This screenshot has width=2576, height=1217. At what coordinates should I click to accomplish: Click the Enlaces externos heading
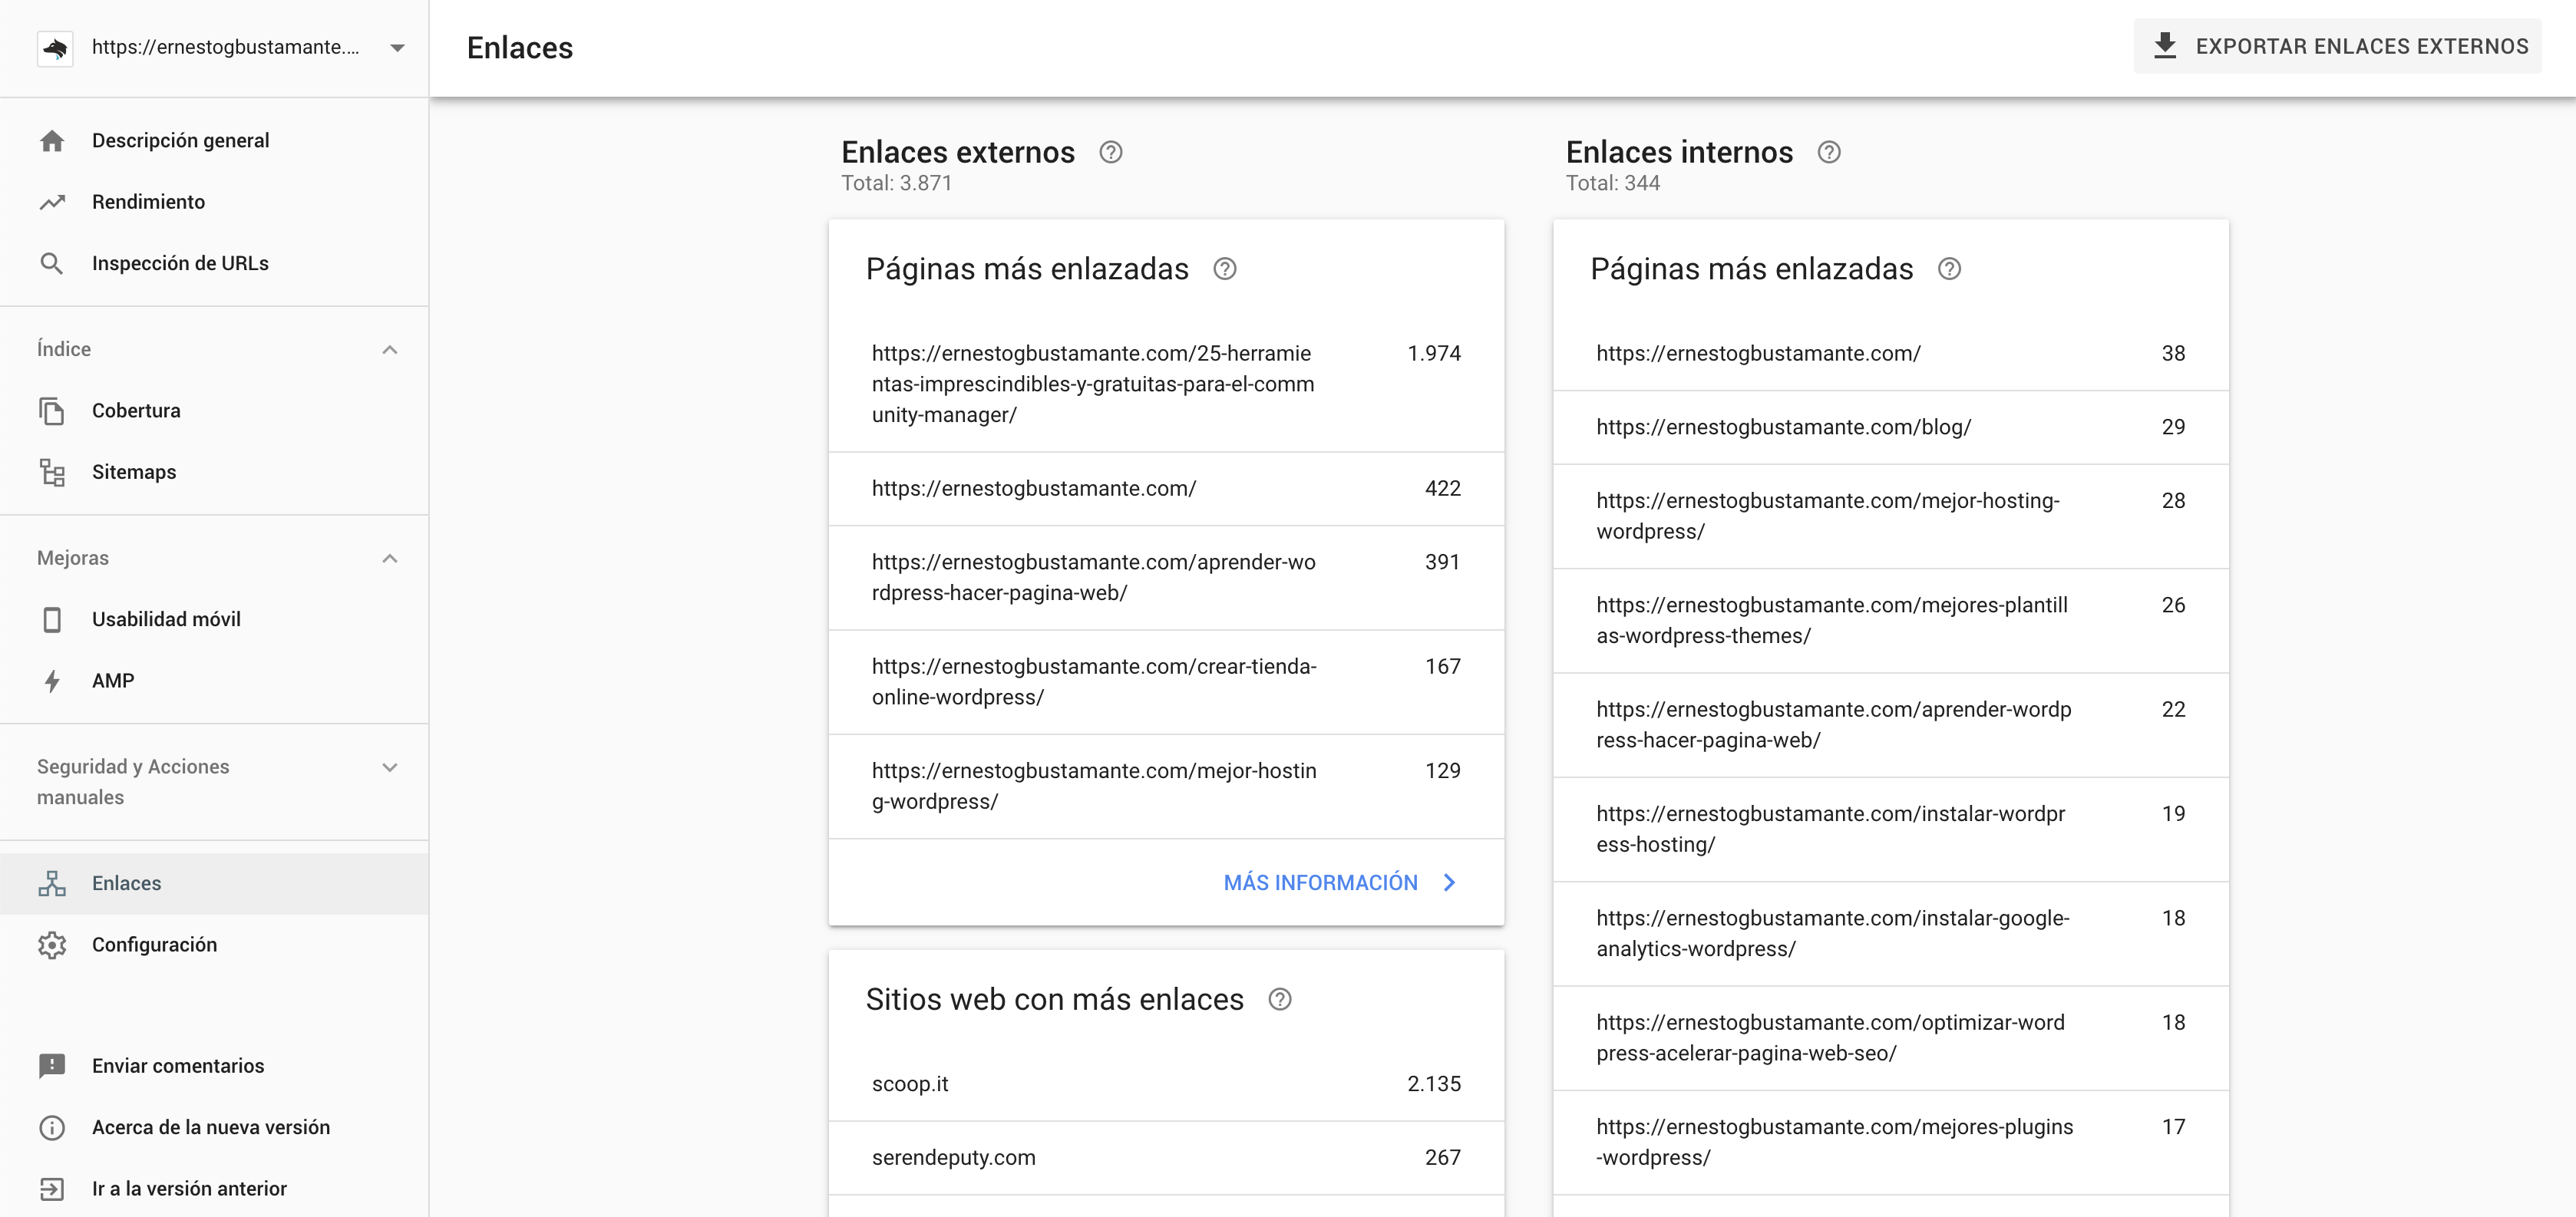tap(958, 152)
